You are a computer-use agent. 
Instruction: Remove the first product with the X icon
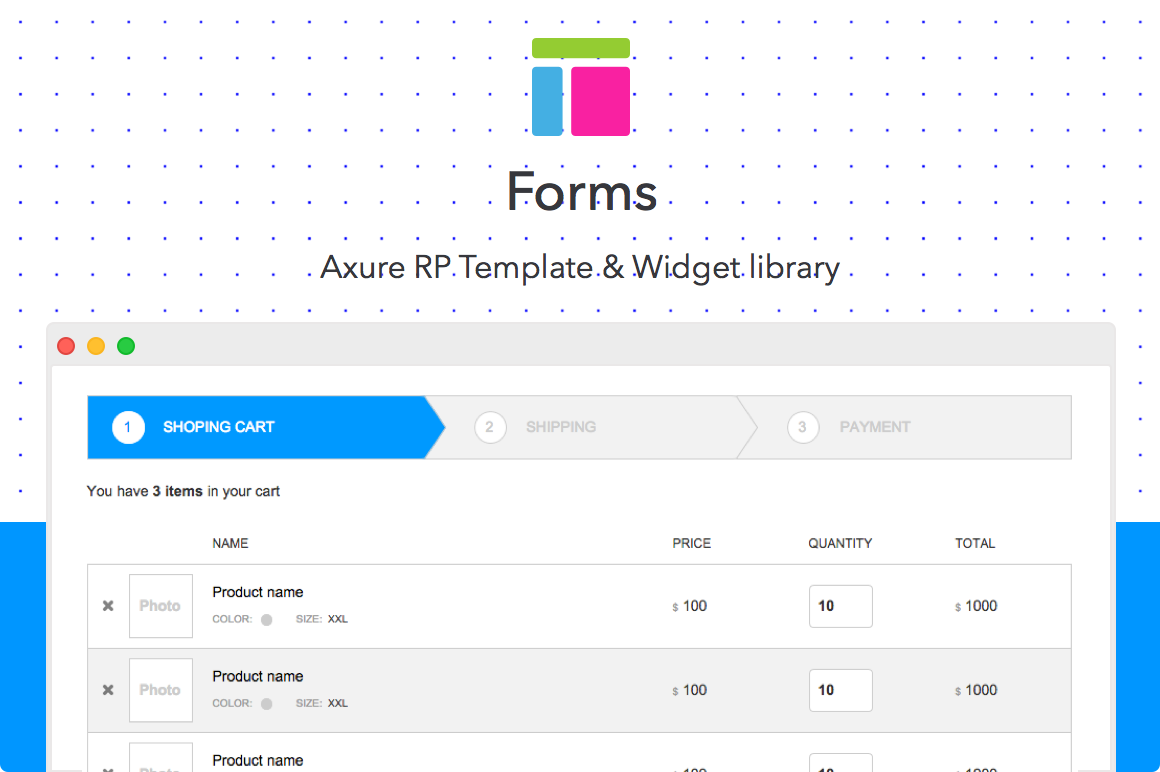(108, 606)
